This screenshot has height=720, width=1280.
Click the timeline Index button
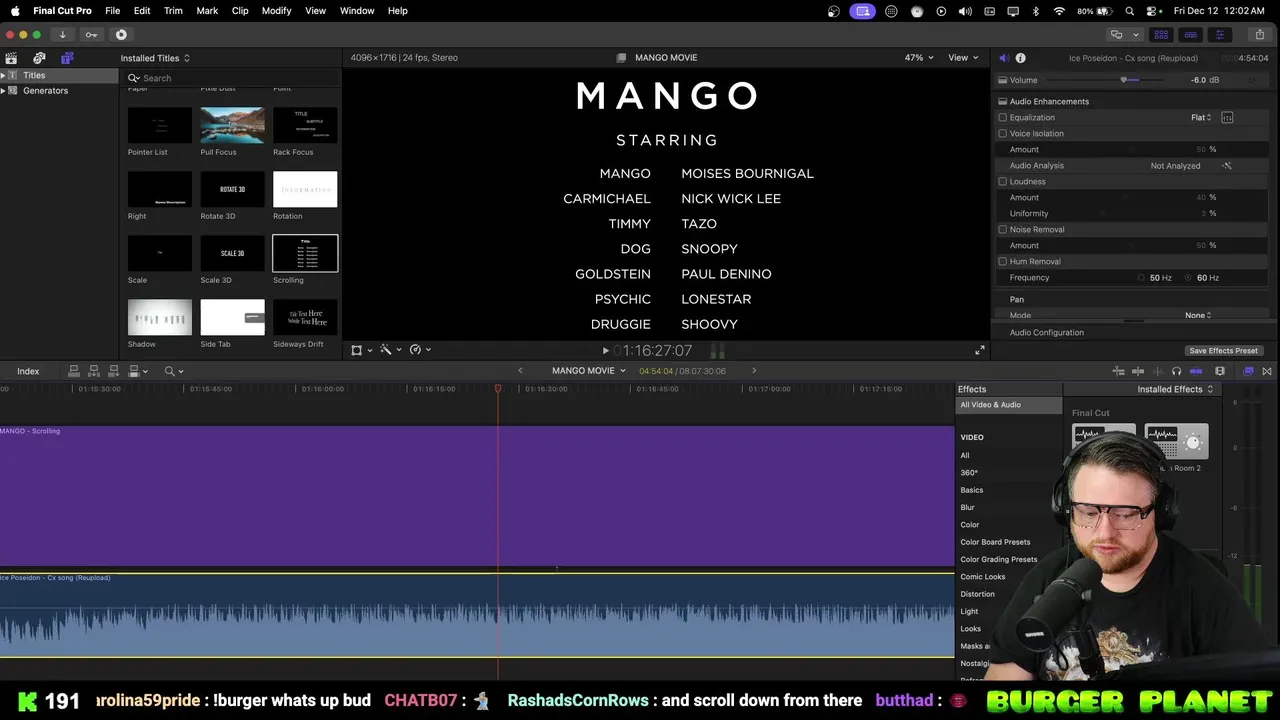pos(28,371)
